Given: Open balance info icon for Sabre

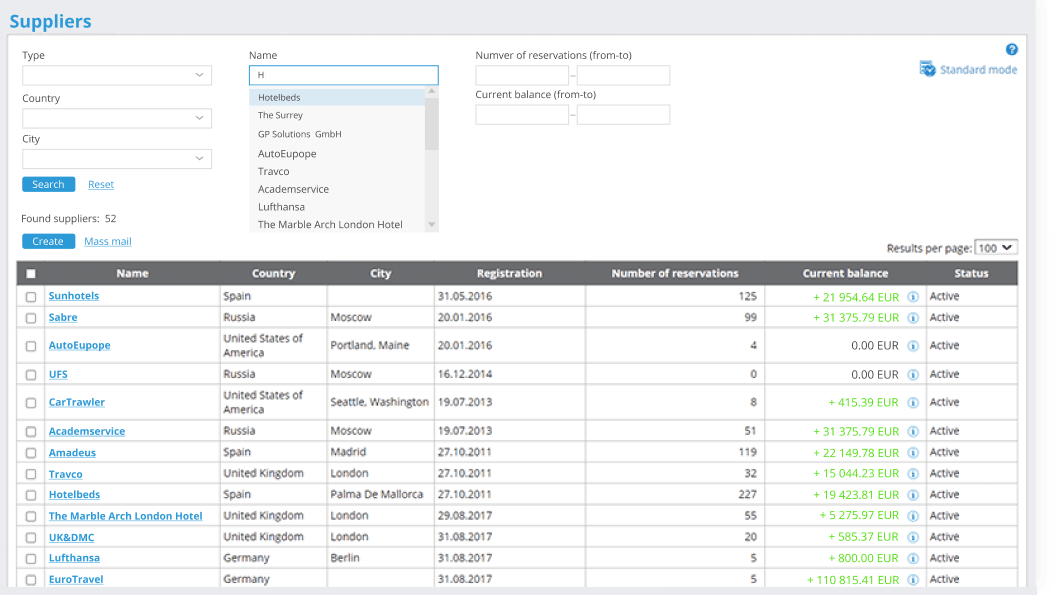Looking at the screenshot, I should (x=913, y=318).
